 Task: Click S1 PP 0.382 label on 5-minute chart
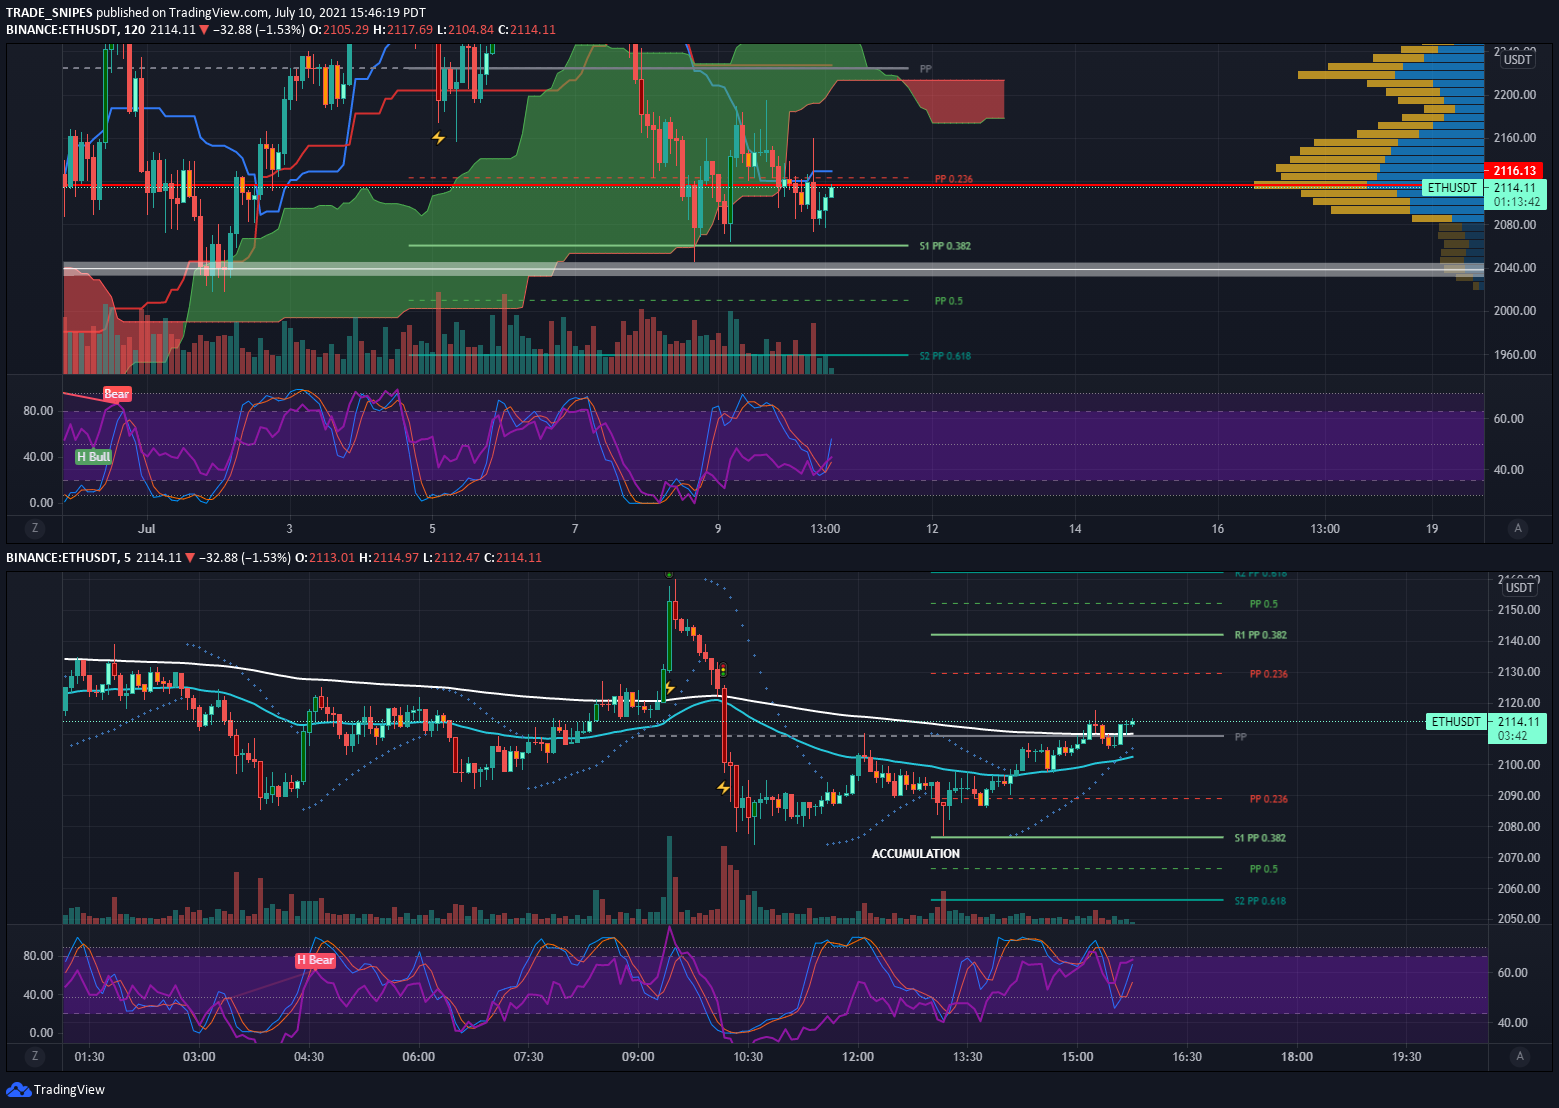coord(1260,838)
